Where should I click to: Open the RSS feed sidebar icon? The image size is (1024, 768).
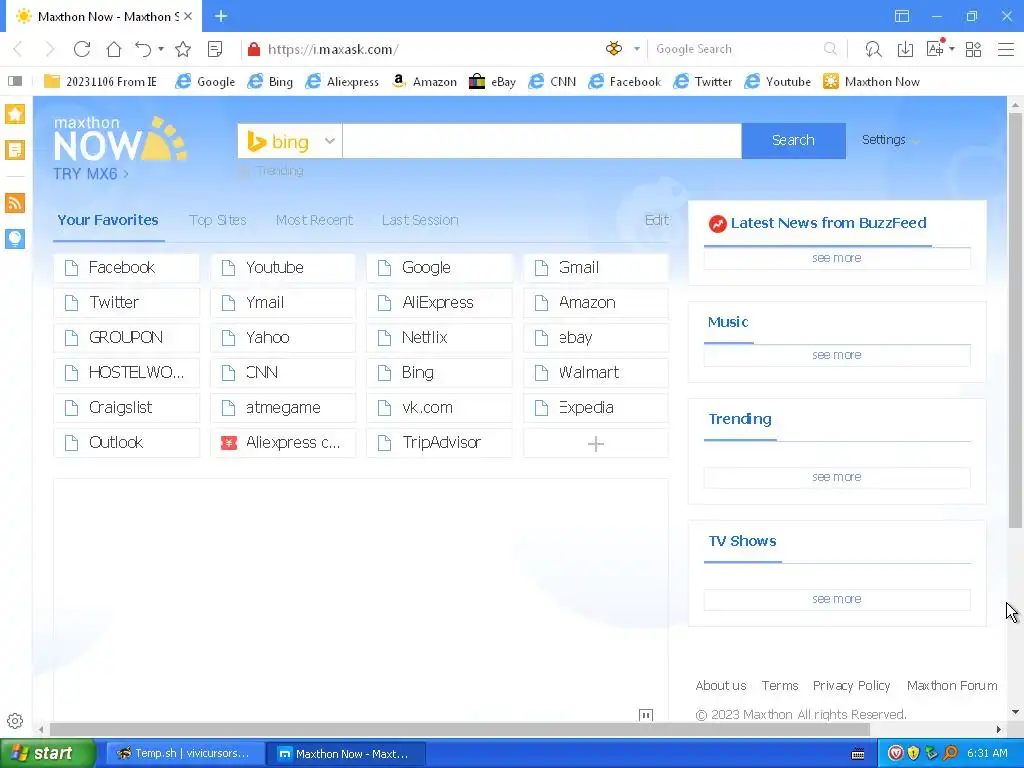[15, 203]
